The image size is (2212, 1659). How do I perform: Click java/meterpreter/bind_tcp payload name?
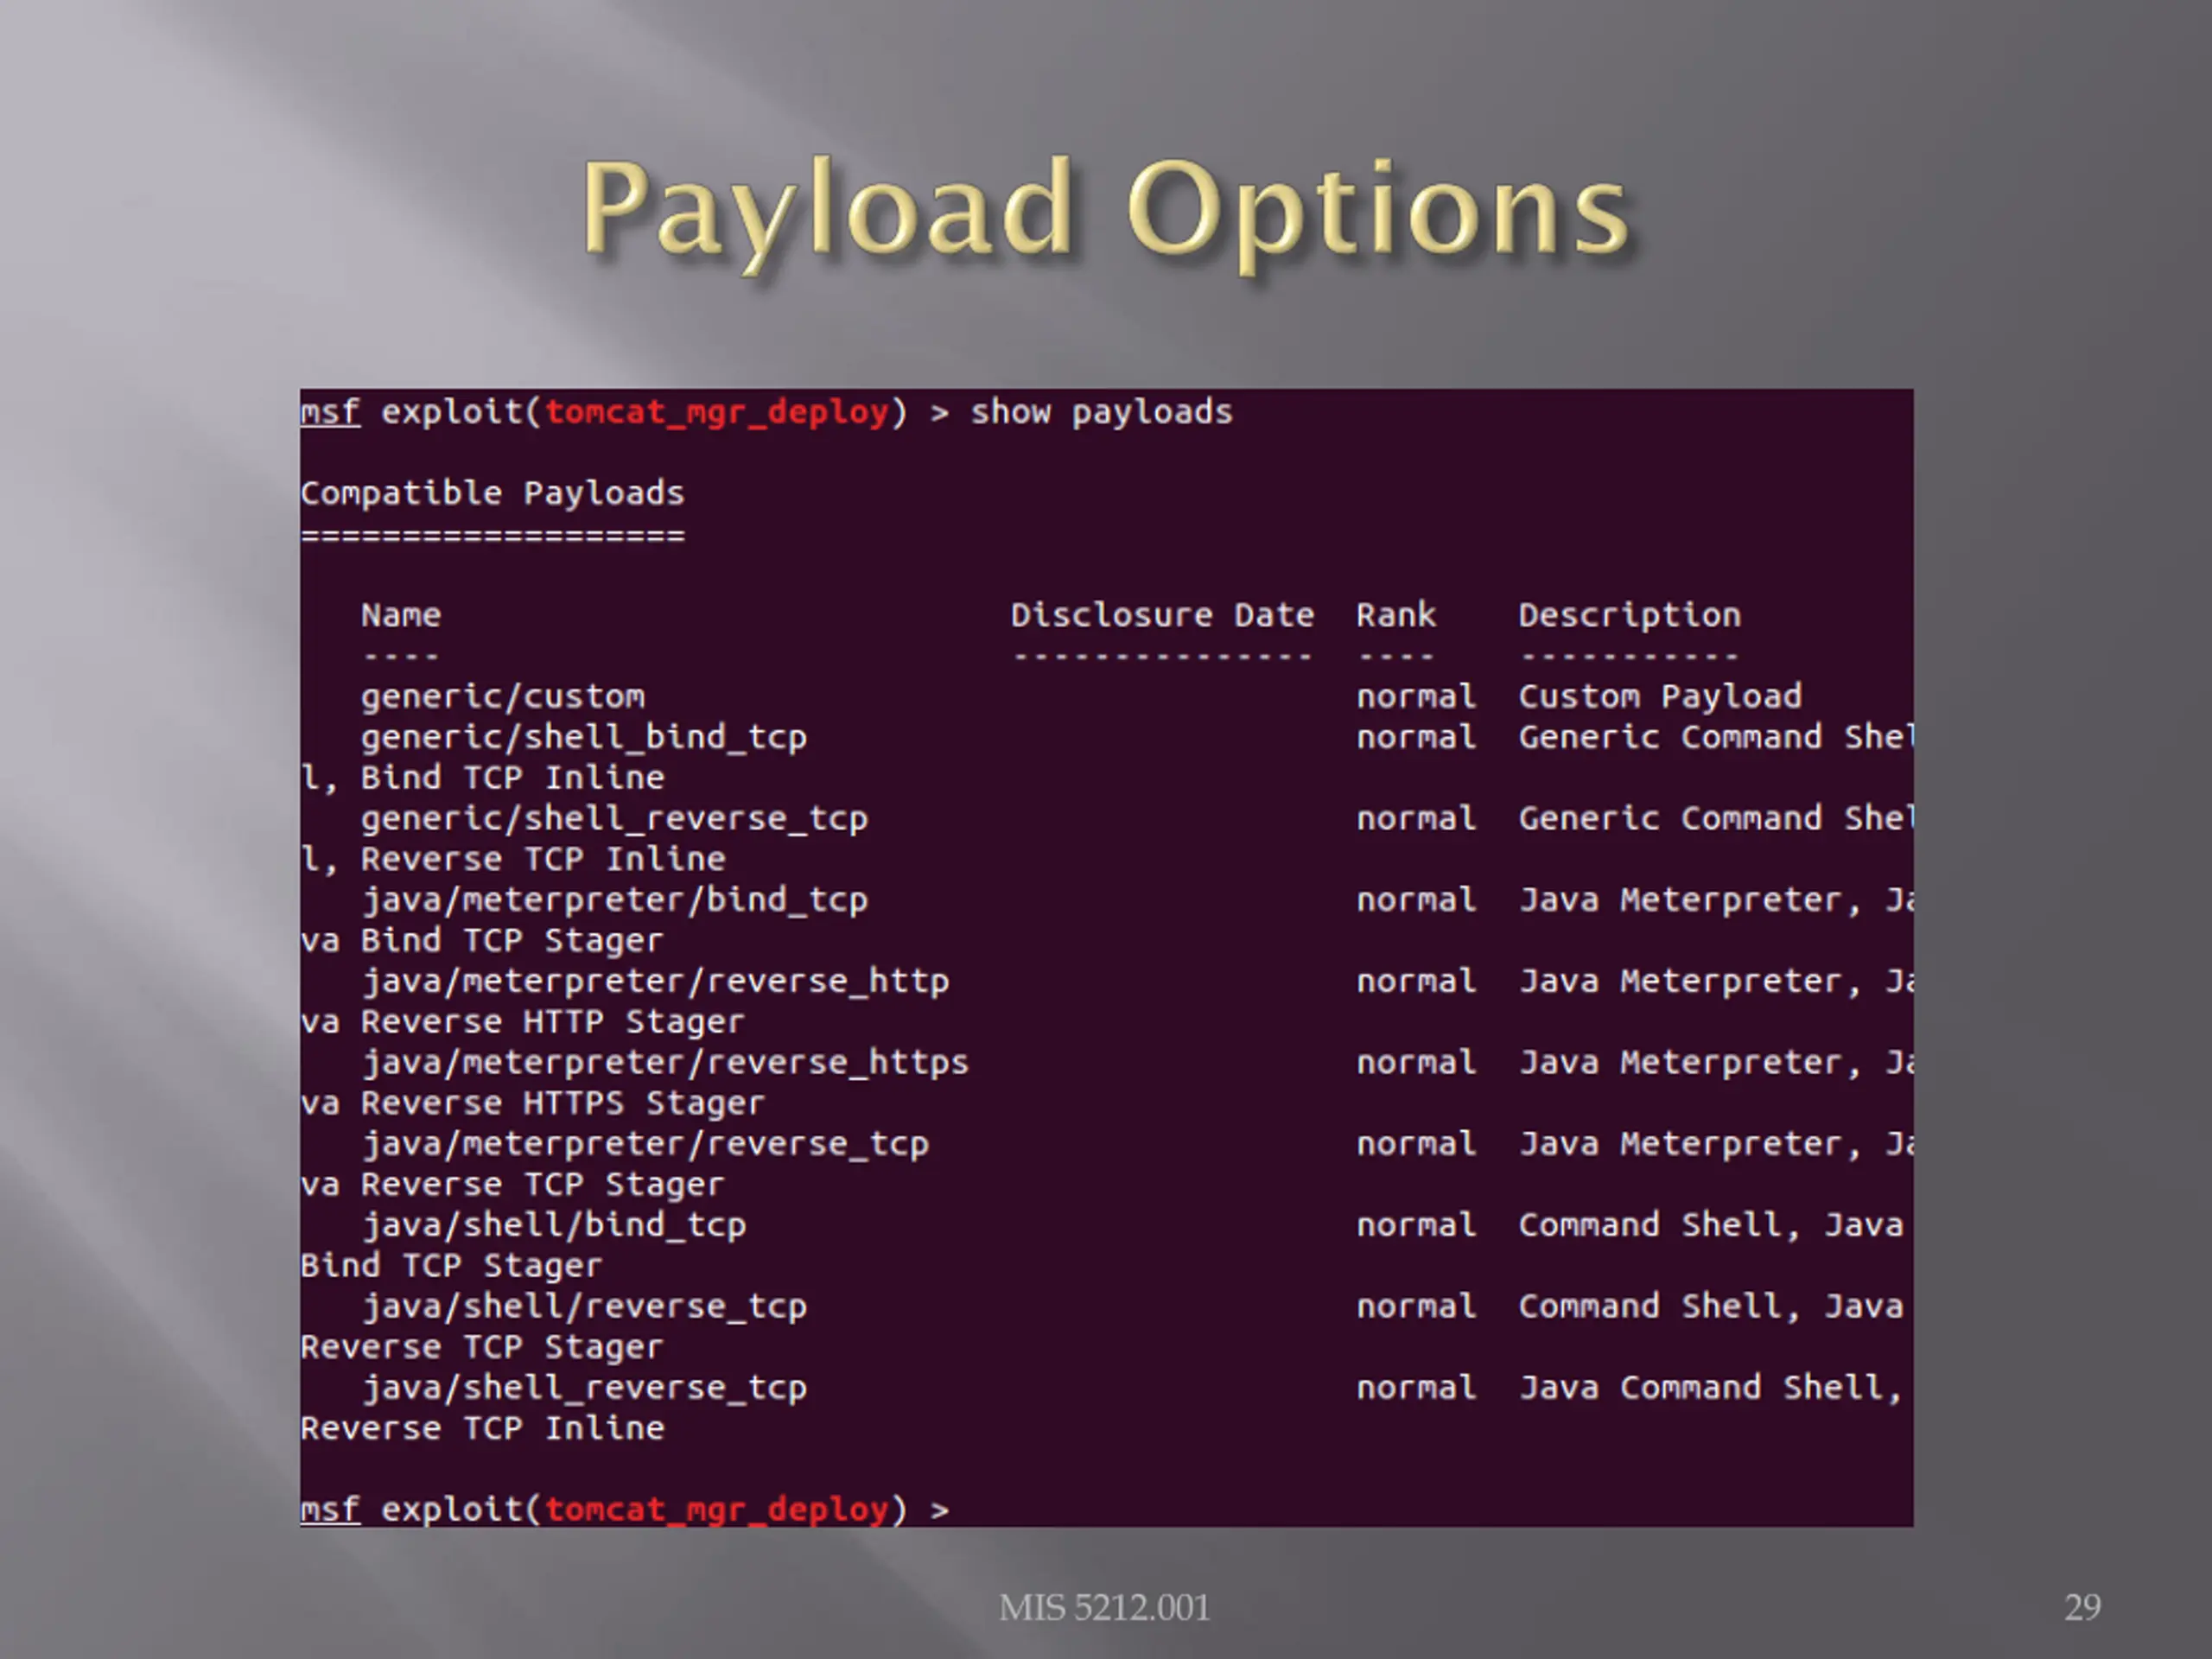click(x=614, y=900)
